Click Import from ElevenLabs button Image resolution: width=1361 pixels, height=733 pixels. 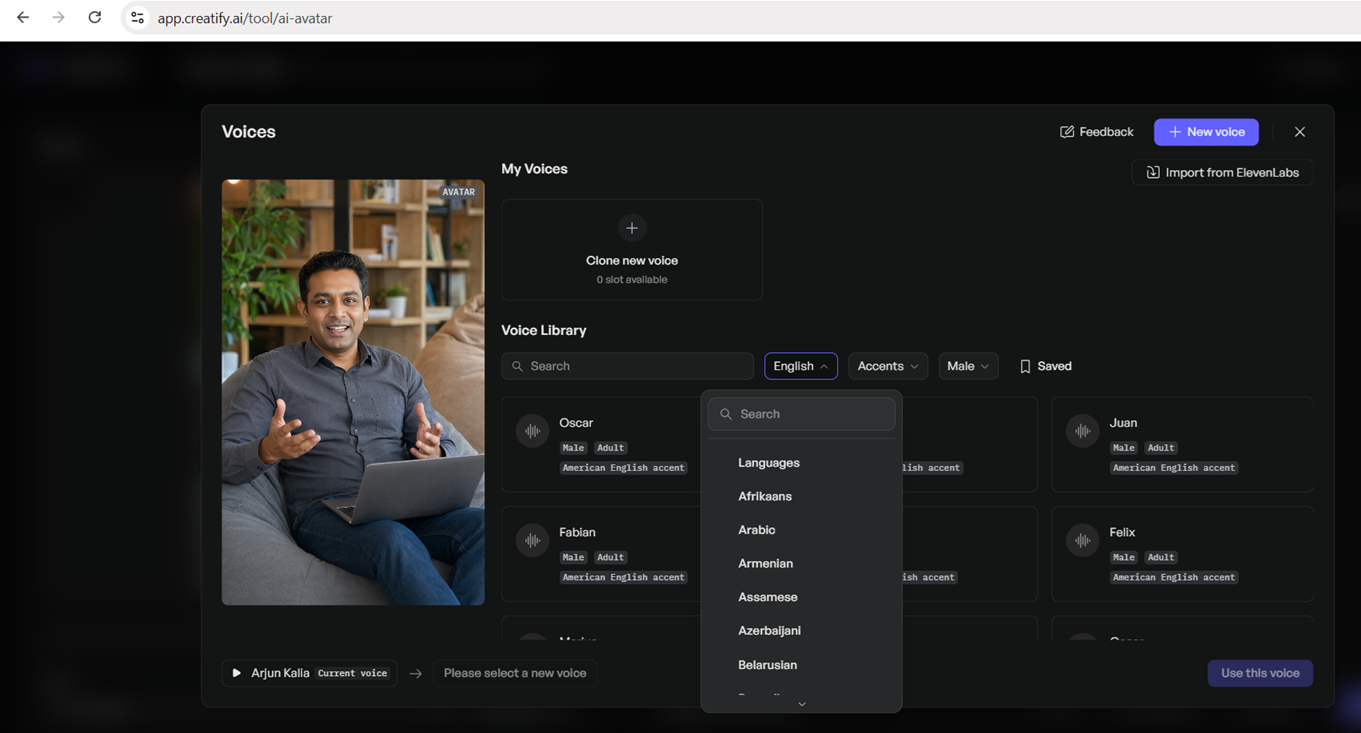coord(1223,173)
